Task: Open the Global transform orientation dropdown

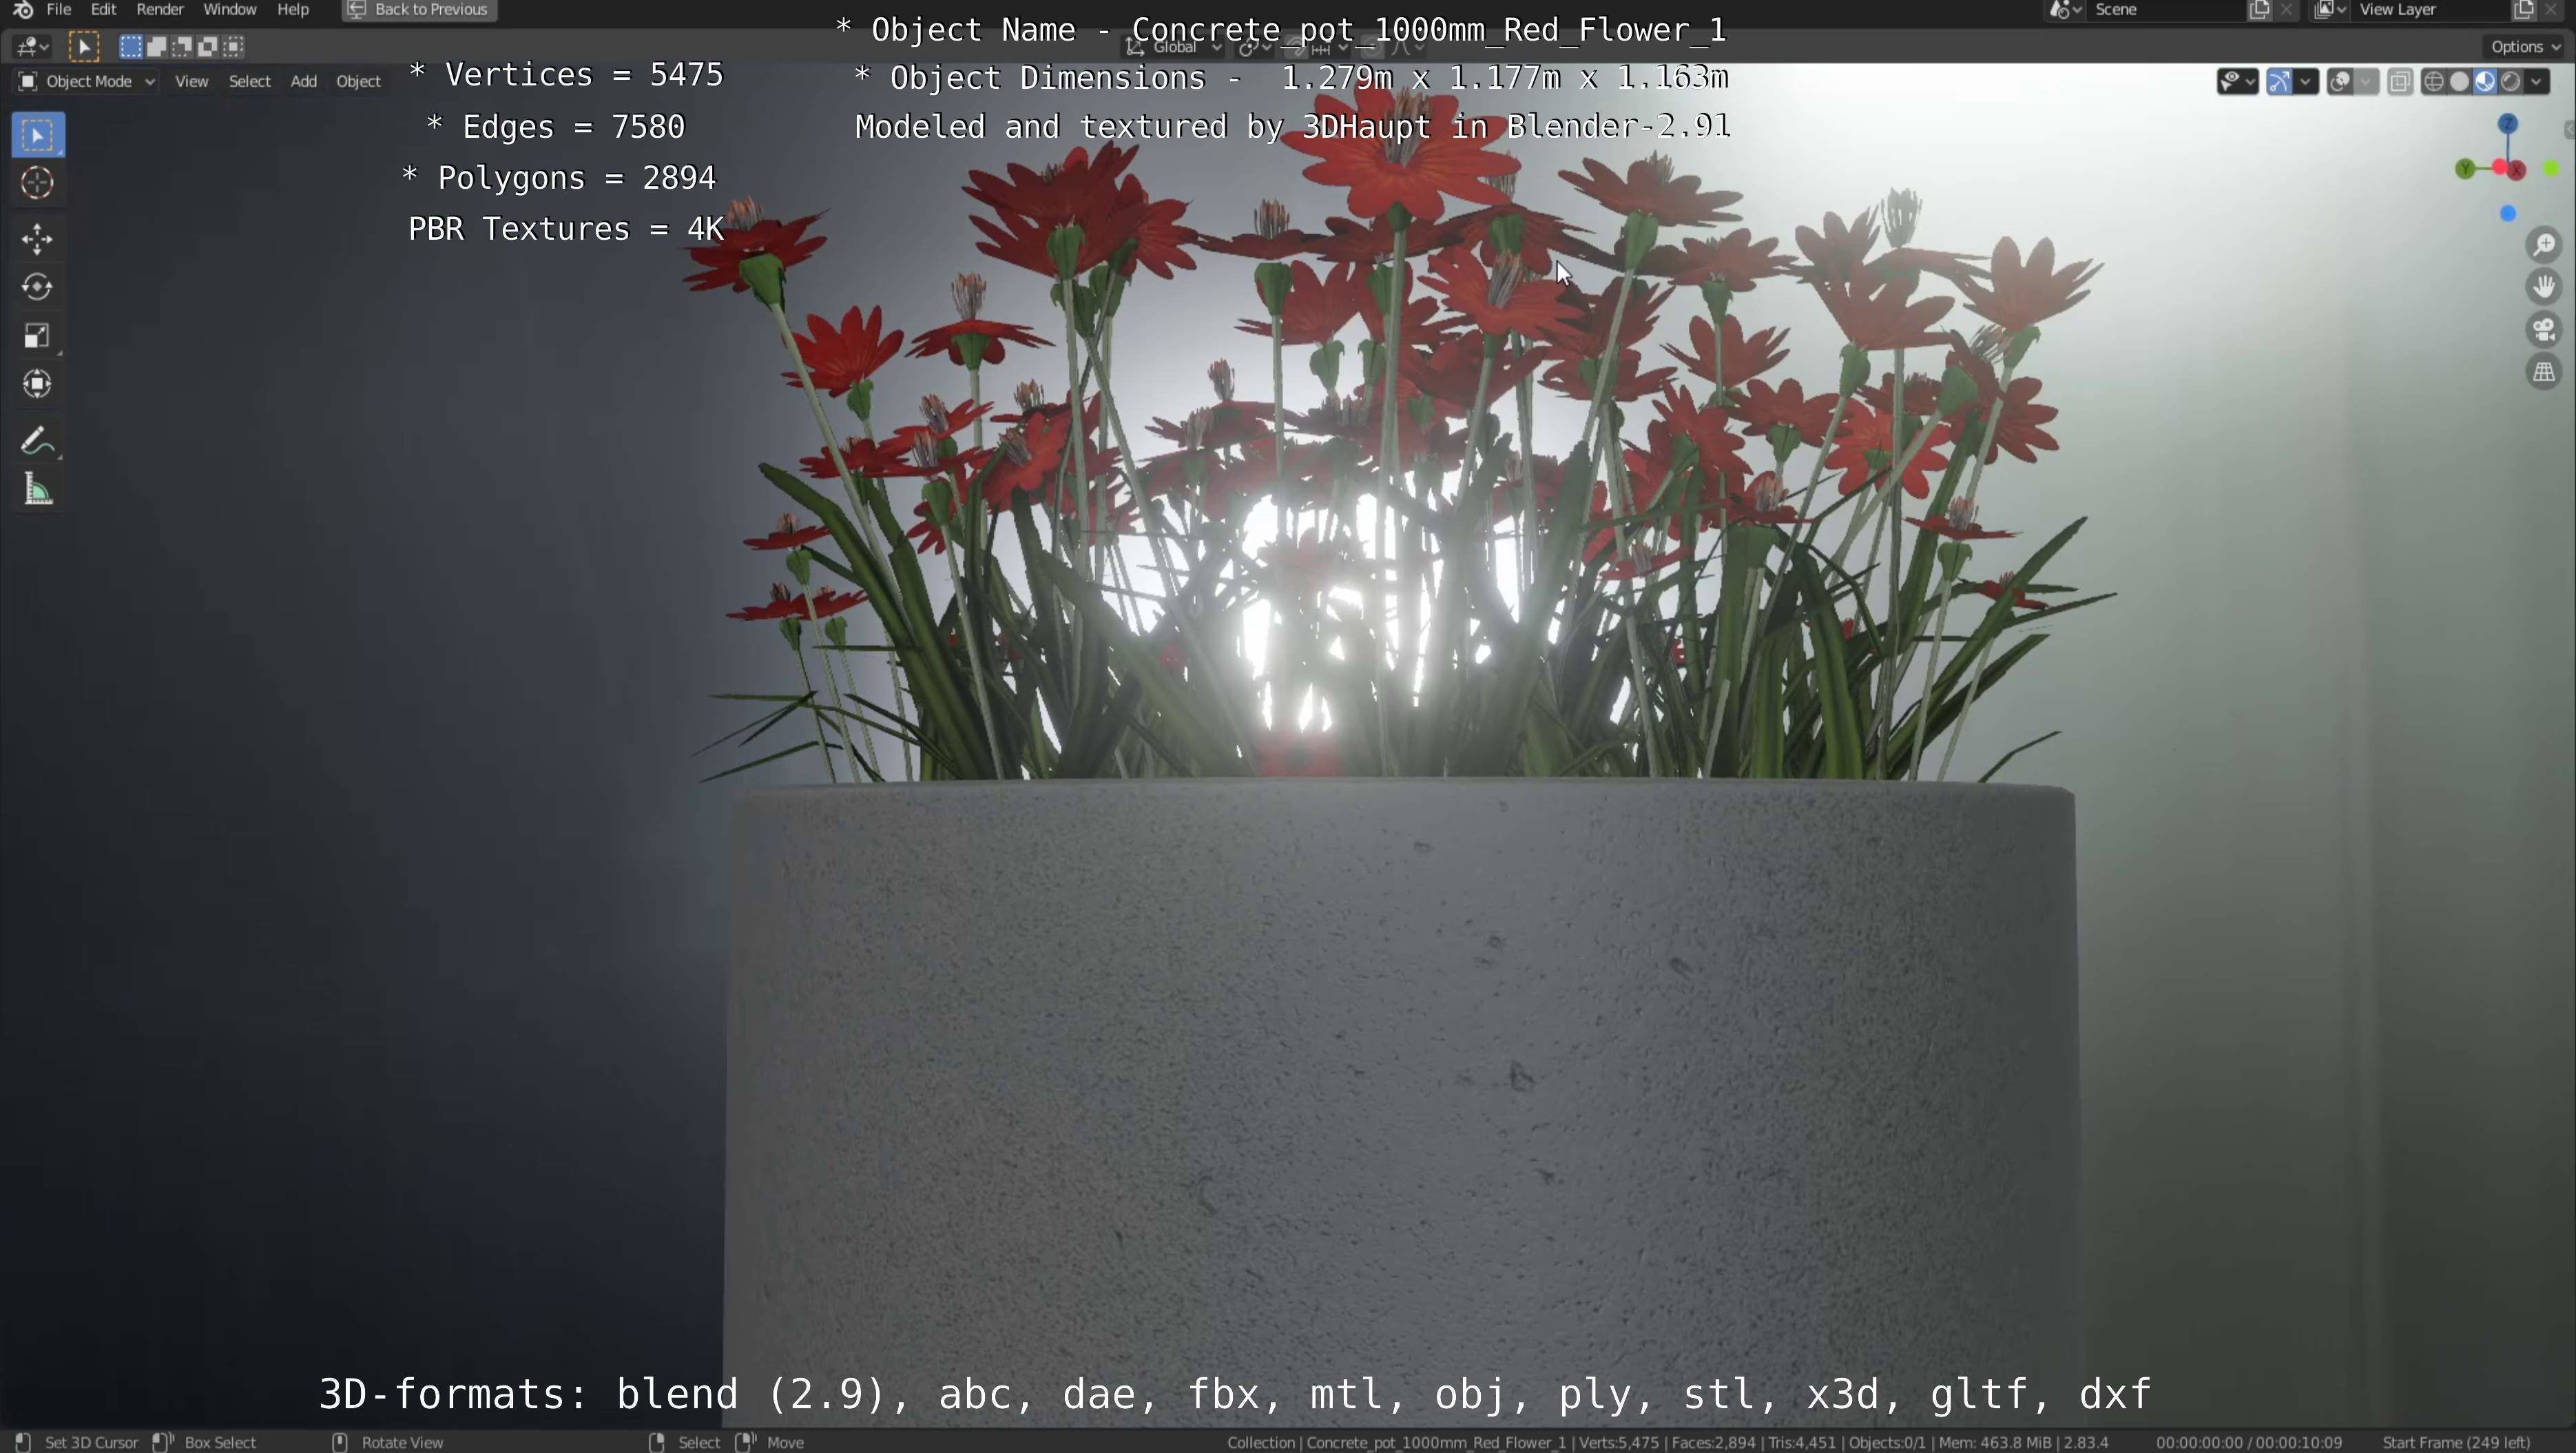Action: pos(1174,47)
